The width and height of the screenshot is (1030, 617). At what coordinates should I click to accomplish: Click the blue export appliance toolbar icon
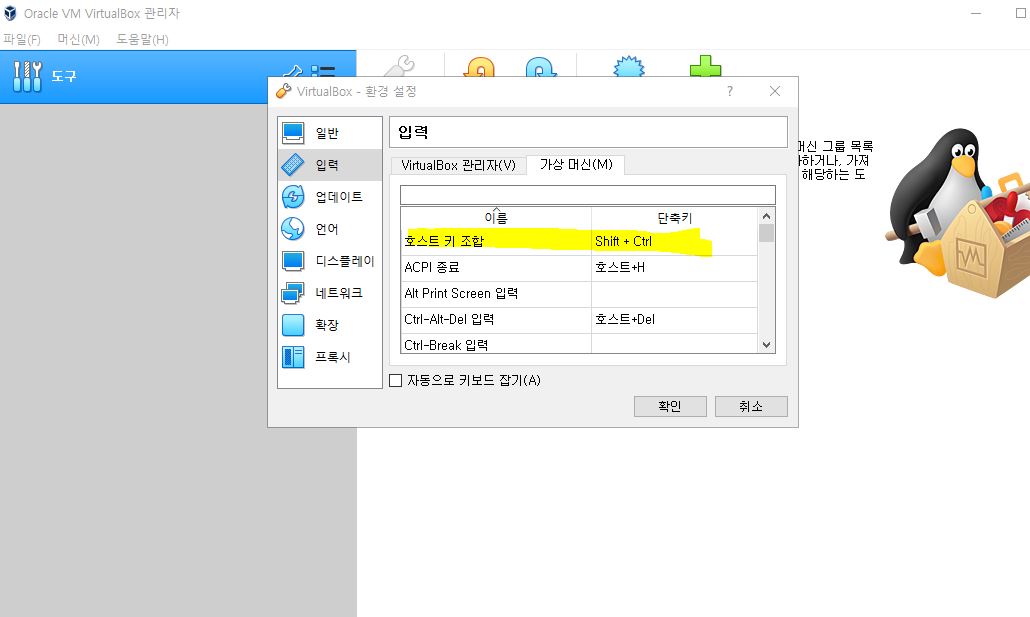[541, 67]
